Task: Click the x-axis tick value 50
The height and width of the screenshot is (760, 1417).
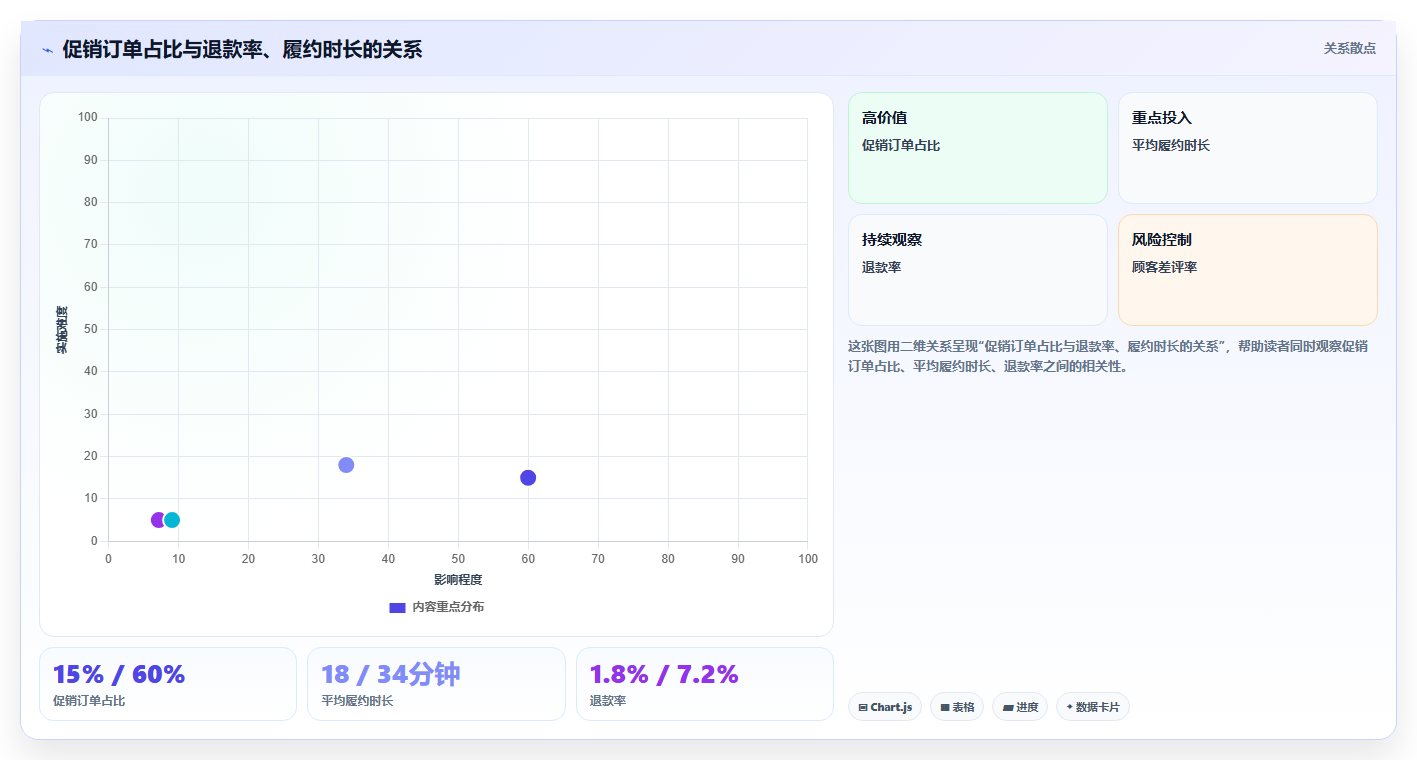Action: click(458, 559)
